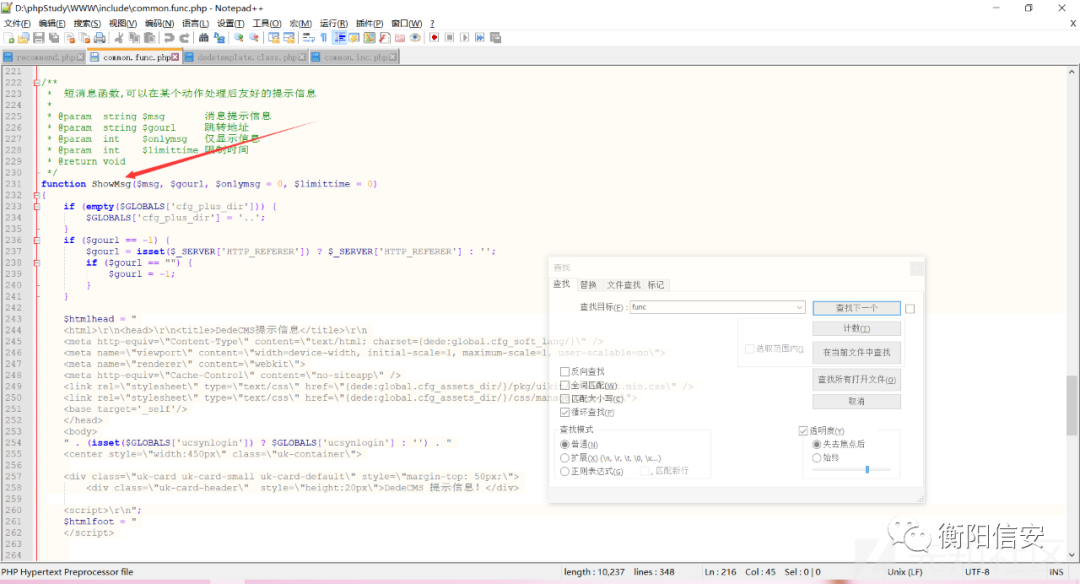Open the function list icon

tap(384, 38)
